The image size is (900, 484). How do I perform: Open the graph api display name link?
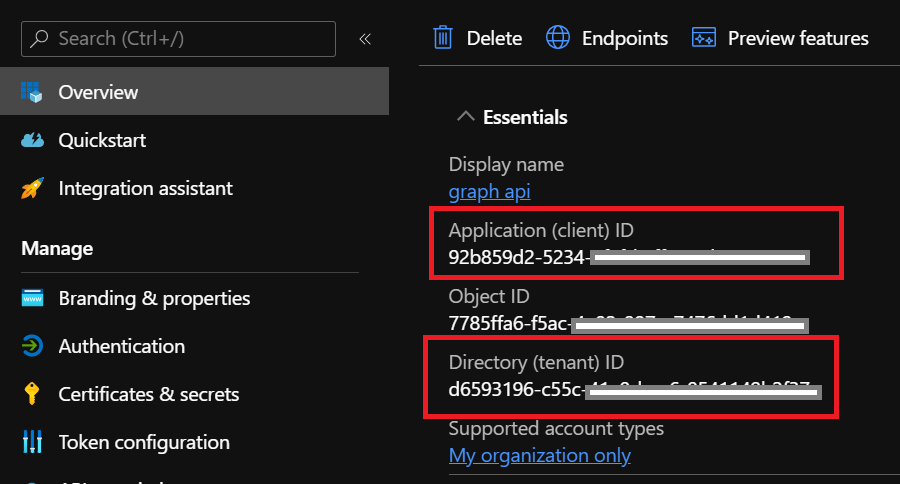489,191
